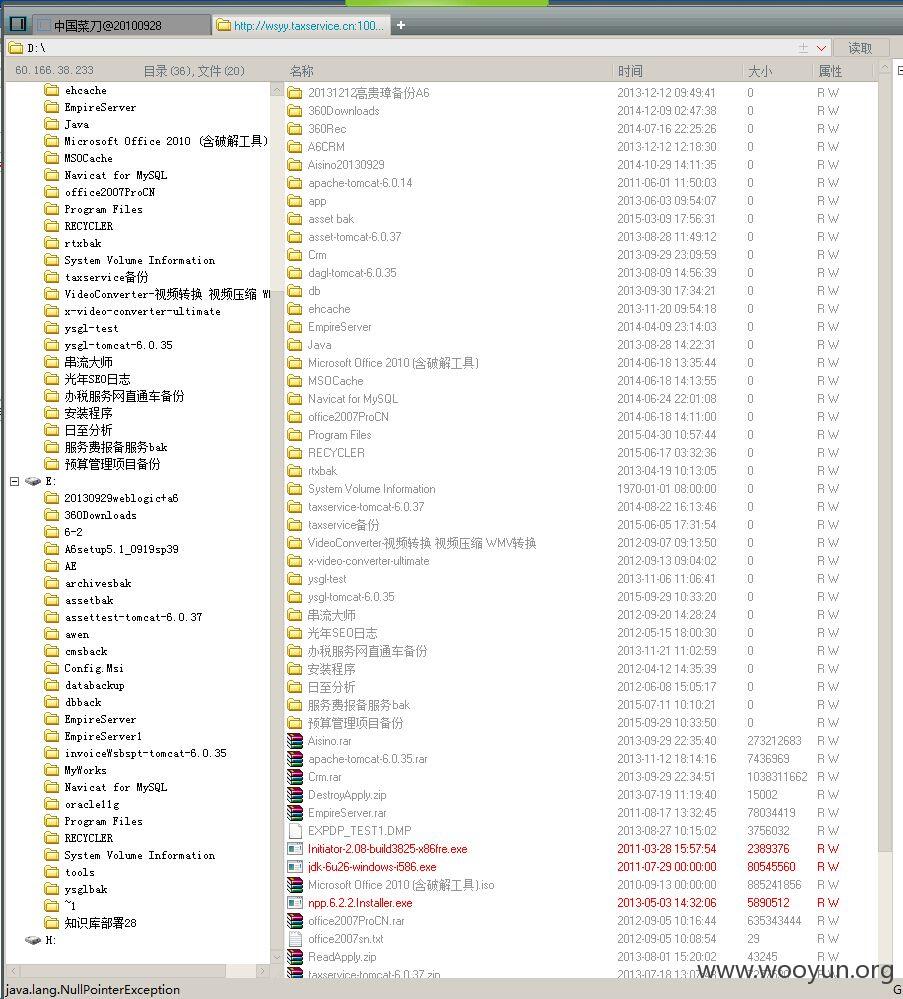Screen dimensions: 903x999
Task: Click the panel layout icon at top-left
Action: click(x=18, y=24)
